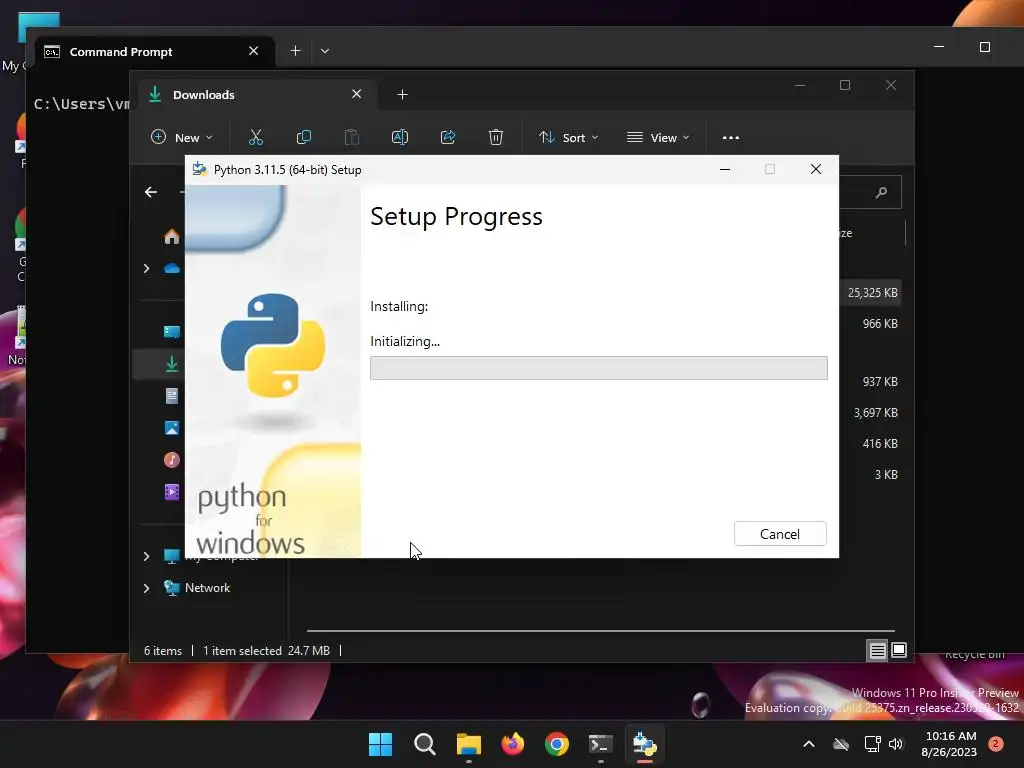
Task: Select Music icon in Explorer sidebar
Action: coord(172,460)
